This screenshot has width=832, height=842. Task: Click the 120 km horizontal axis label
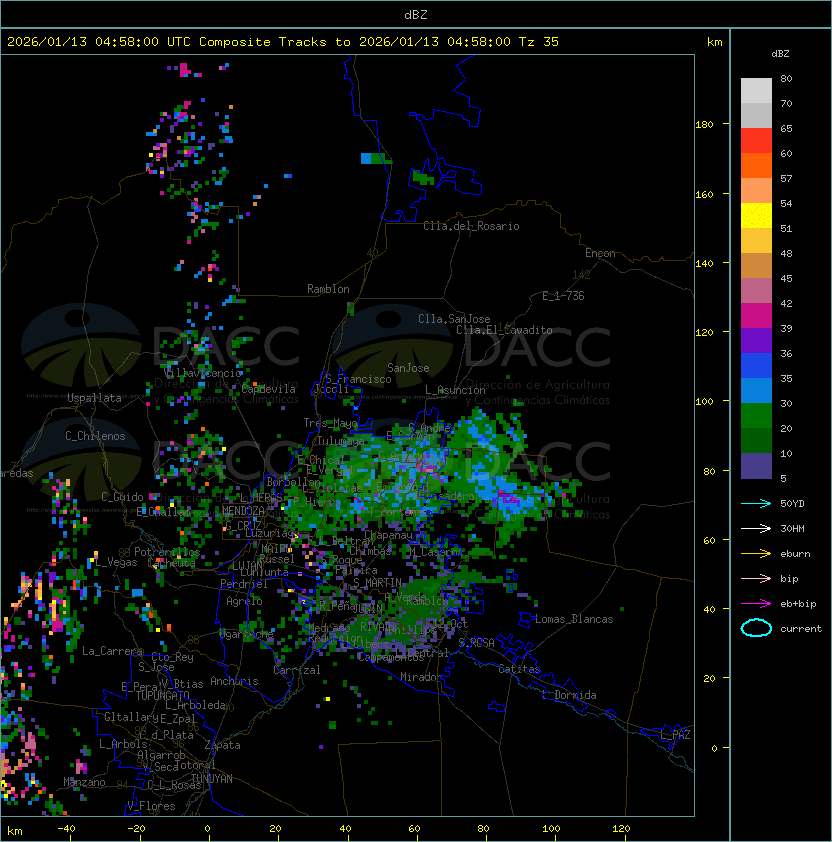[621, 829]
